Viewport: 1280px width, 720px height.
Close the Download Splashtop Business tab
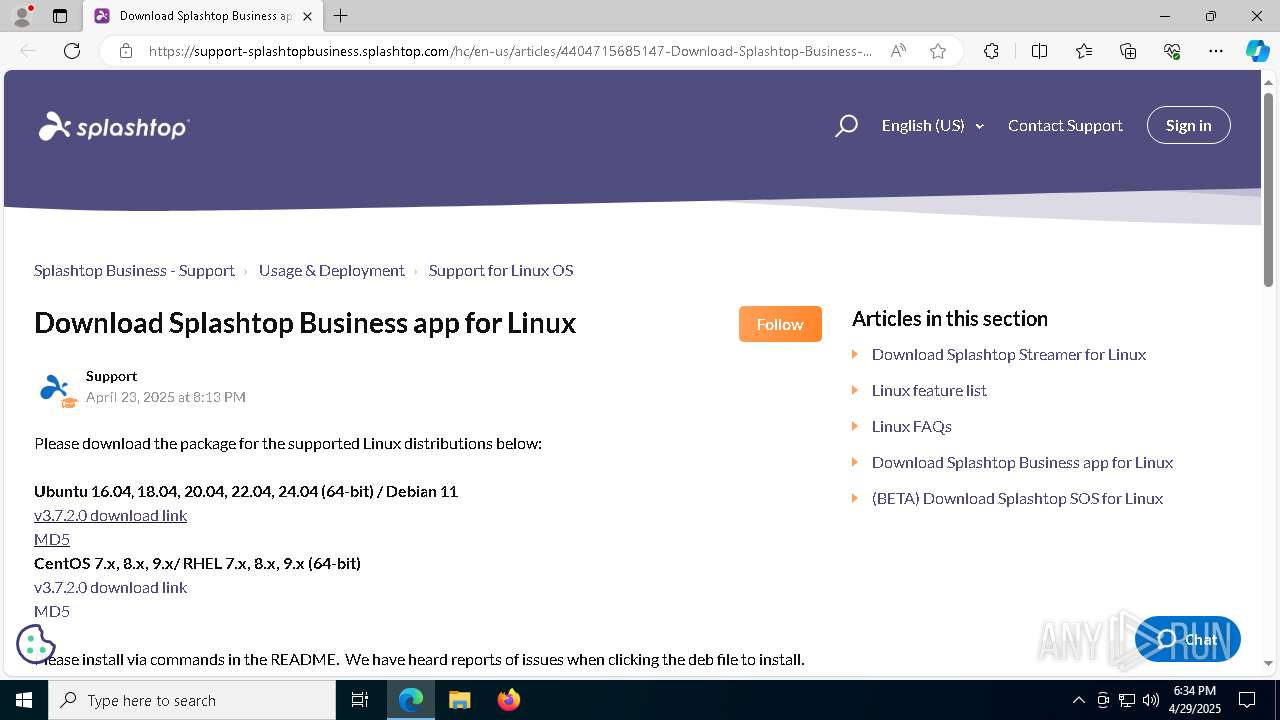pos(308,16)
